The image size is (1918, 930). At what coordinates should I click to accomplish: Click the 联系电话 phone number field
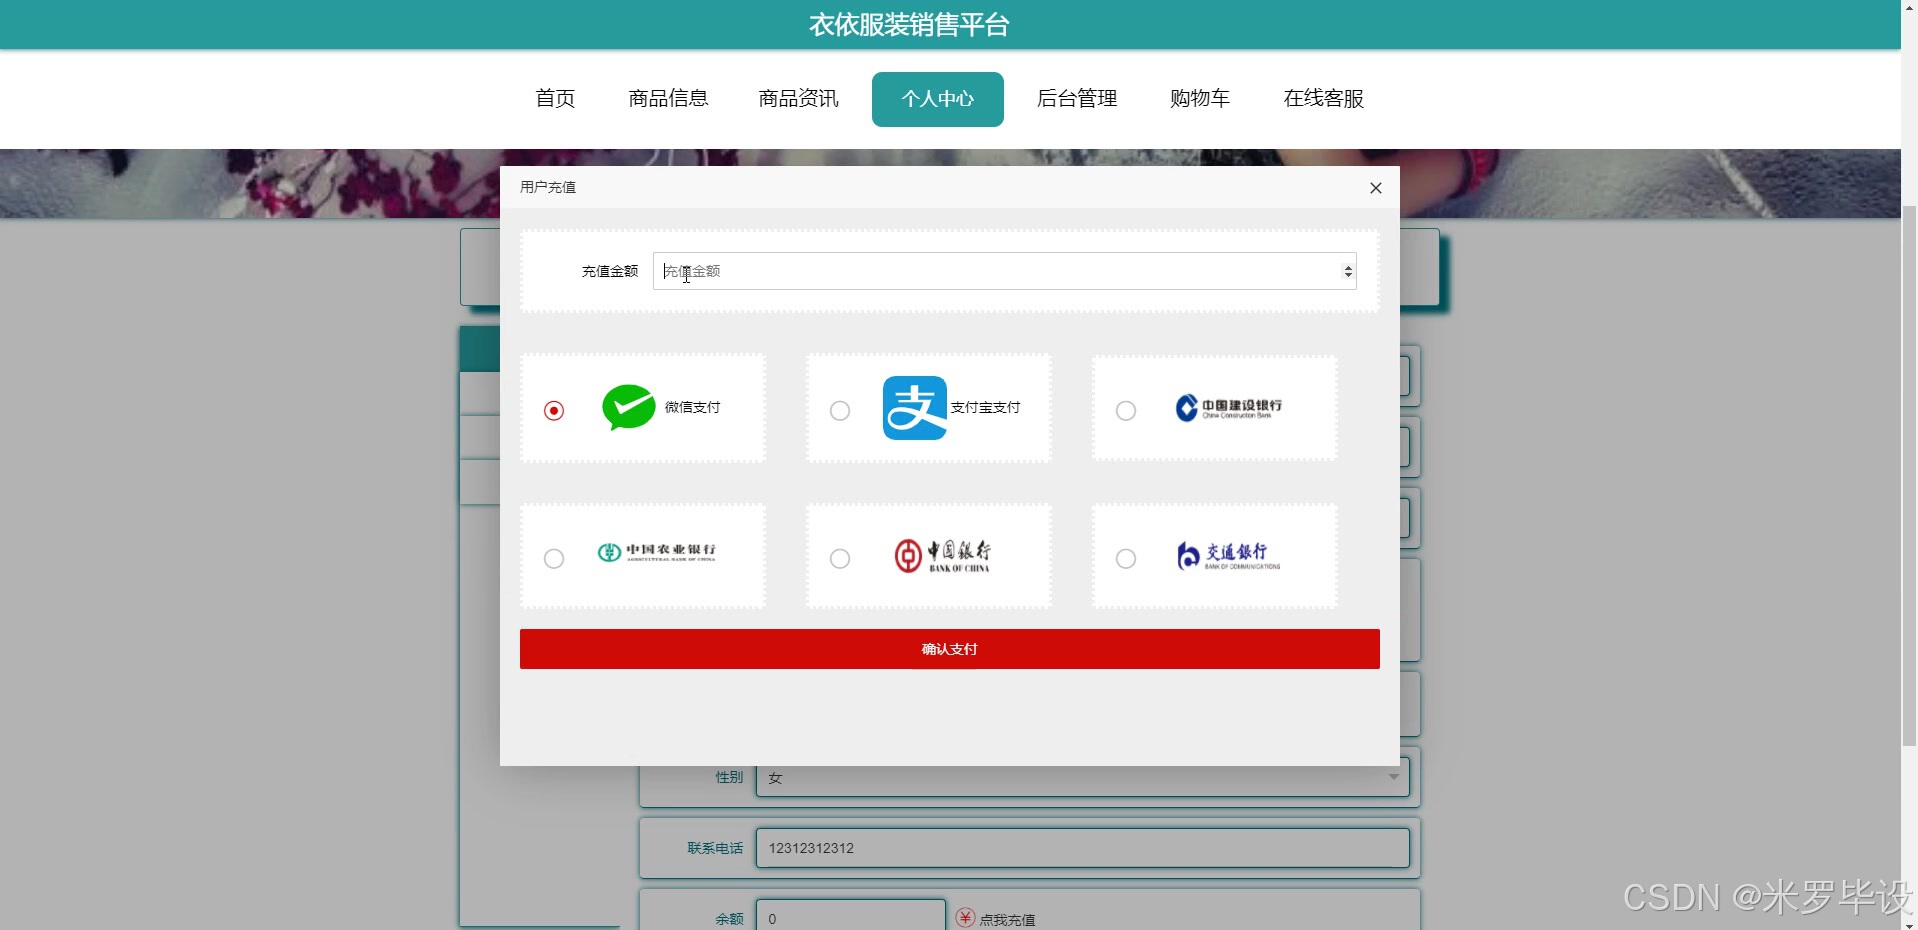pos(1082,847)
